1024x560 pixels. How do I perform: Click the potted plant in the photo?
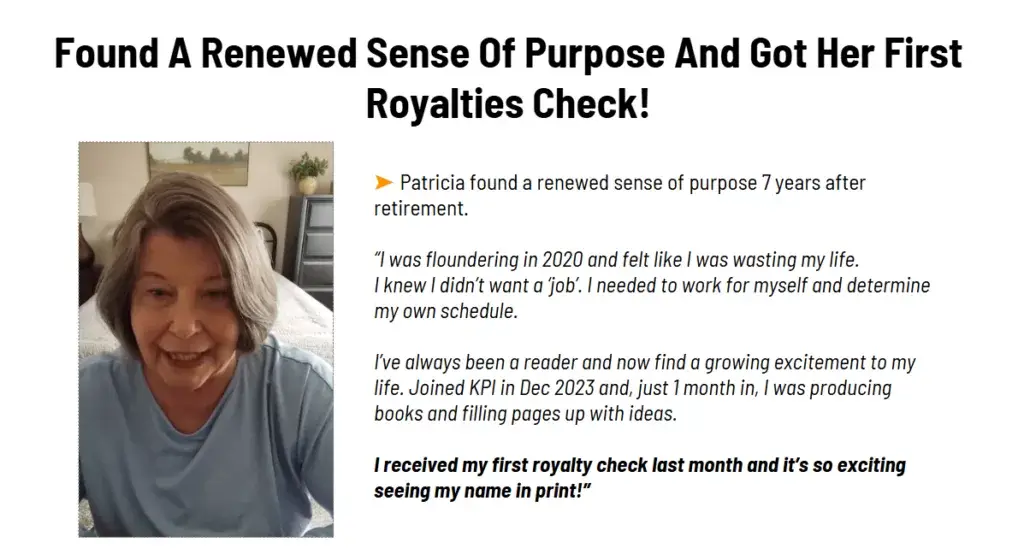pos(307,171)
